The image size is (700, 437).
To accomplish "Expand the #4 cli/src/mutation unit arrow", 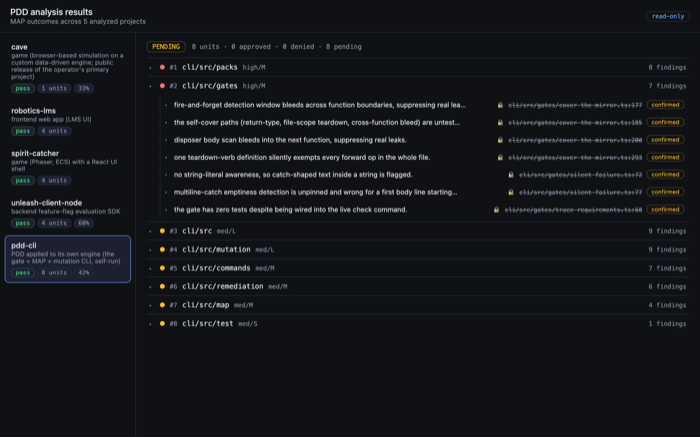I will coord(150,250).
